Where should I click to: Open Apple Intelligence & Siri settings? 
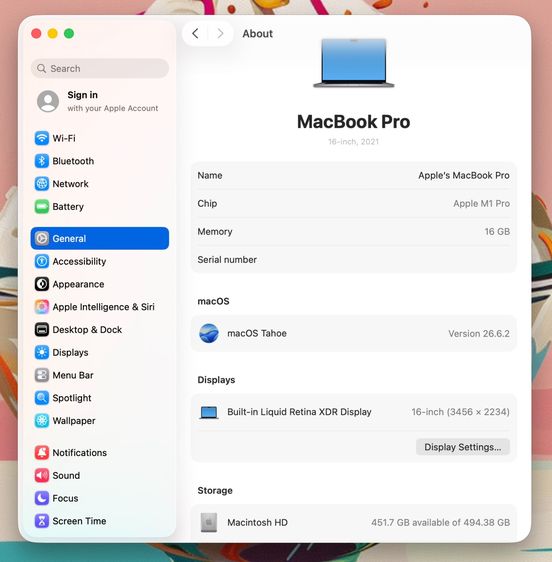point(100,307)
